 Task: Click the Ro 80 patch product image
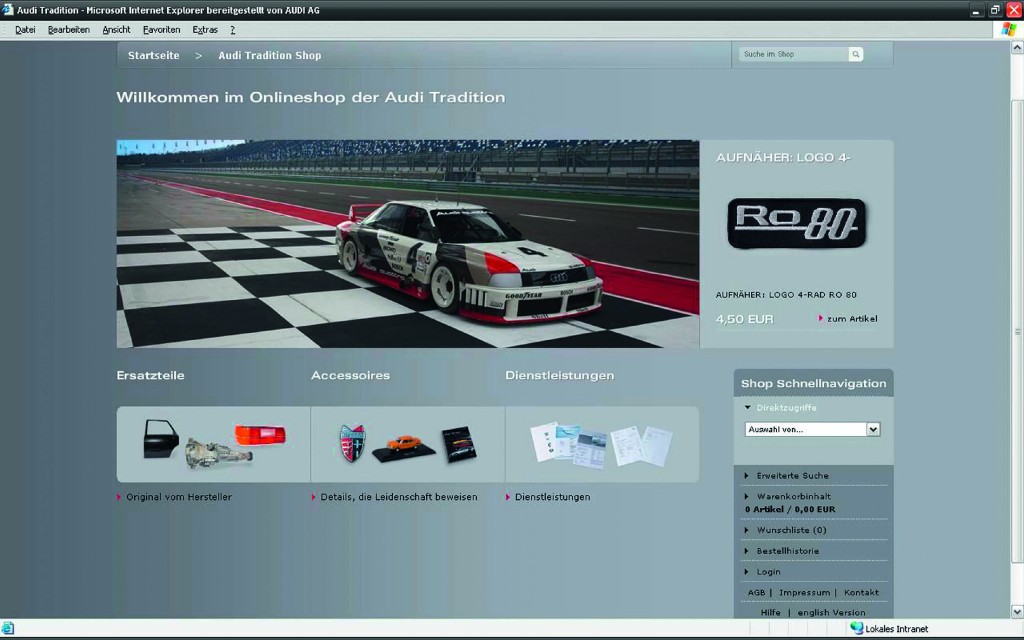tap(796, 223)
